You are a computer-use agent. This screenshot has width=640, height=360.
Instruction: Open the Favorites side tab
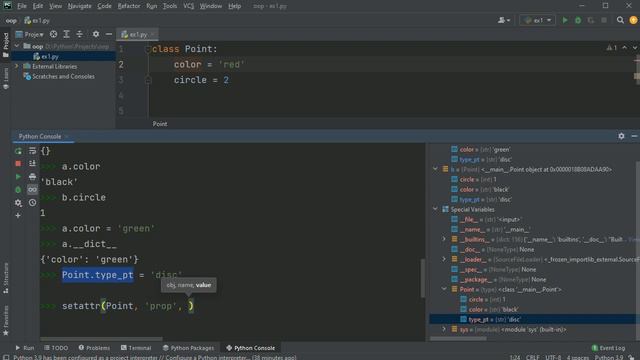point(6,321)
